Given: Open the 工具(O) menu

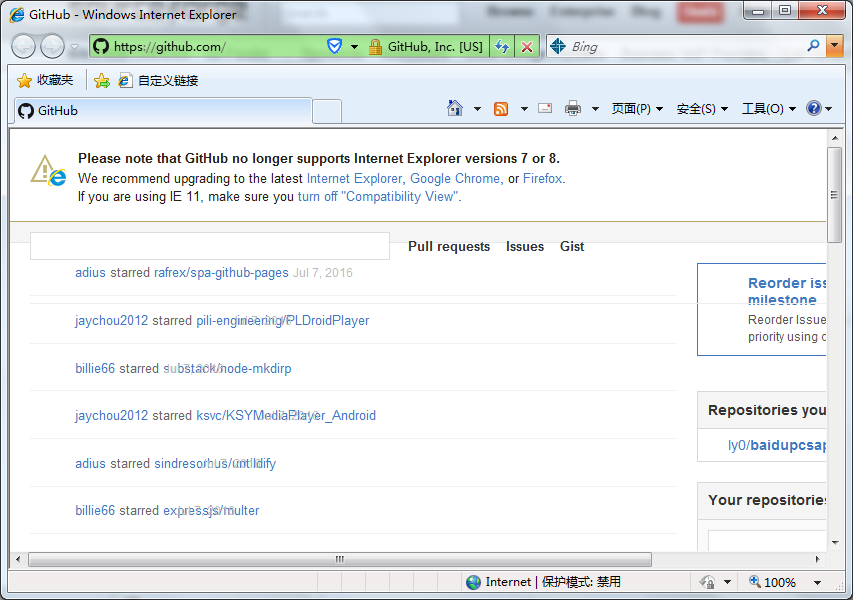Looking at the screenshot, I should [769, 109].
